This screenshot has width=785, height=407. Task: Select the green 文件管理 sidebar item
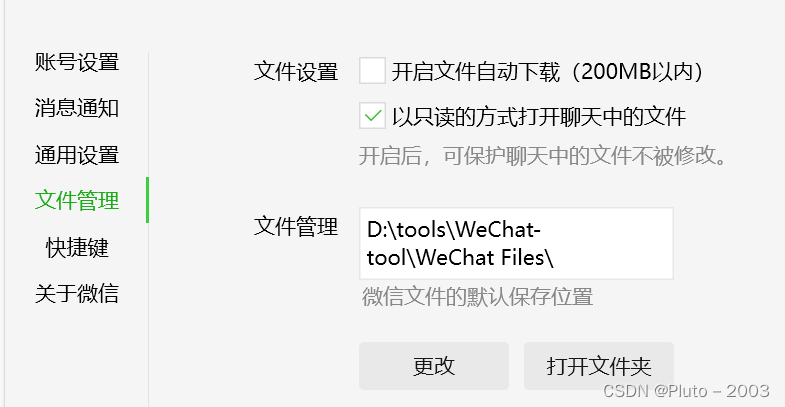coord(77,200)
